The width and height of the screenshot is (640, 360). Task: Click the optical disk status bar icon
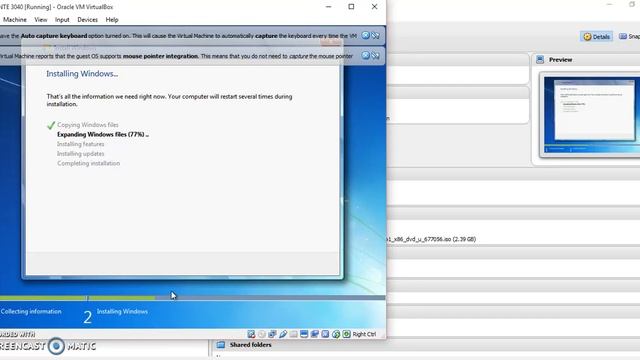tap(262, 334)
